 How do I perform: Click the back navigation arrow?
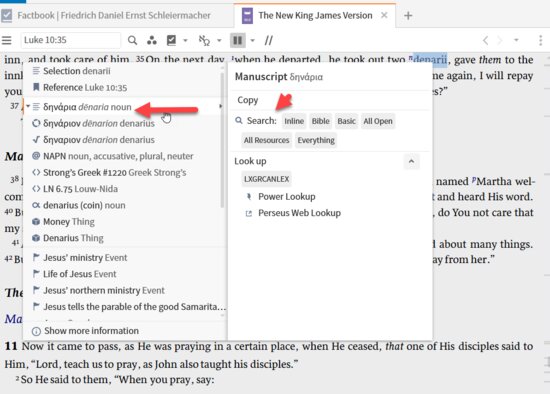(x=485, y=40)
